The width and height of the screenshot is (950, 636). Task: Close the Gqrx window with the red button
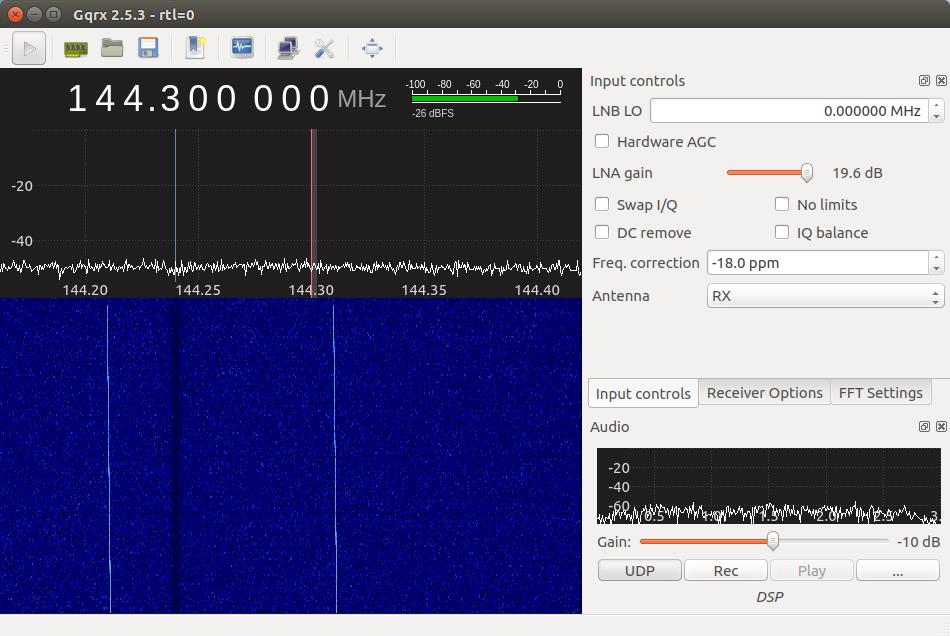click(x=16, y=14)
